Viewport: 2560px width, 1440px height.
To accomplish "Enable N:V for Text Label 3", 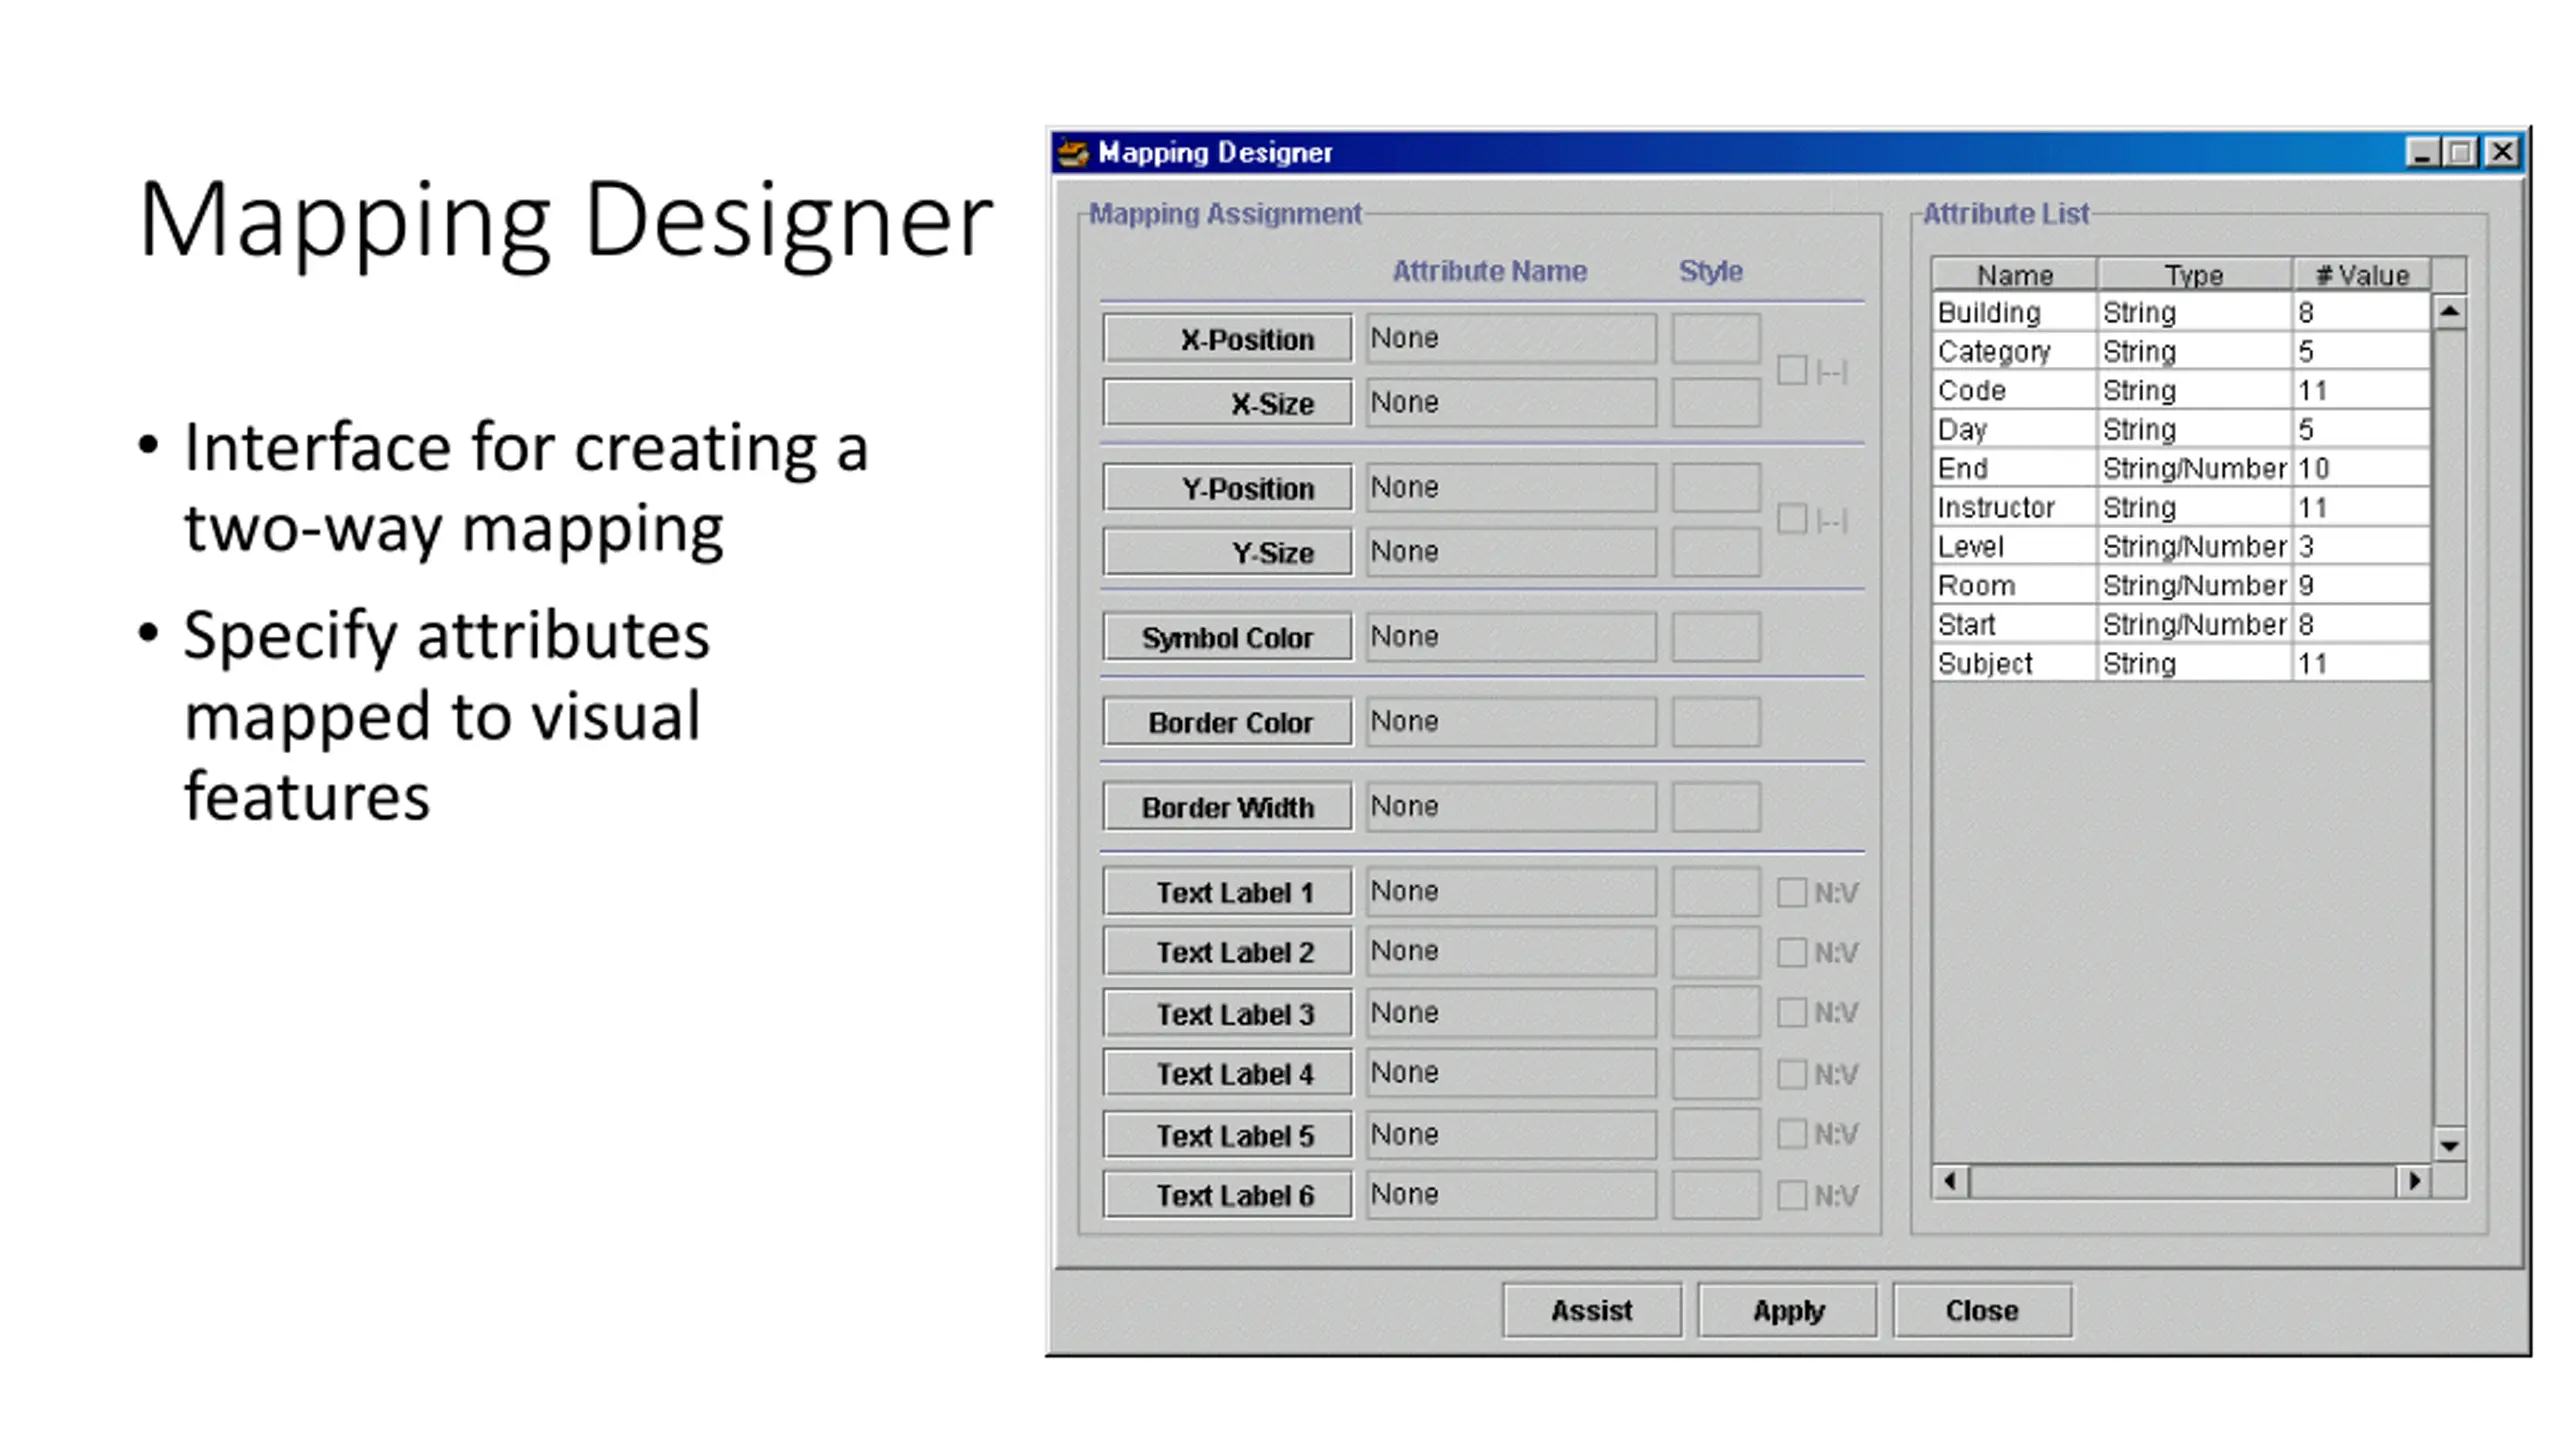I will (1792, 1013).
